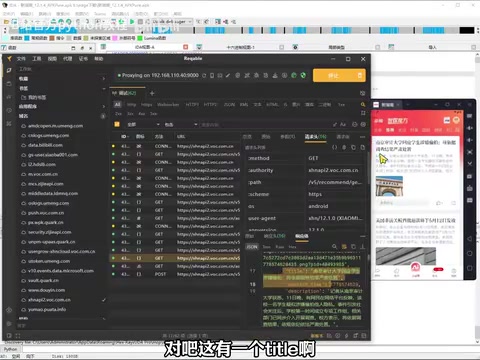Click the arch building thumbnail in emulator
Viewport: 480px width, 360px height.
pos(389,186)
